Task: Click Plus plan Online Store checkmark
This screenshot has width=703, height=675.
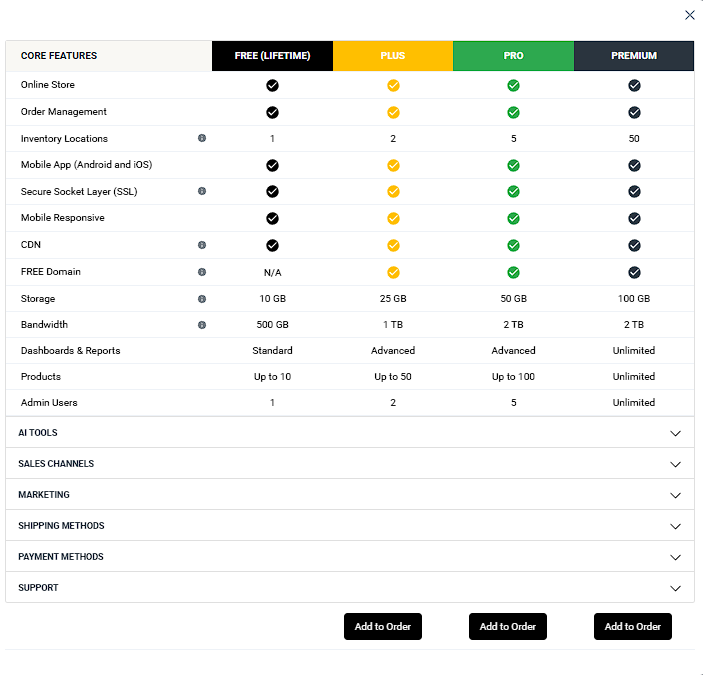Action: [393, 85]
